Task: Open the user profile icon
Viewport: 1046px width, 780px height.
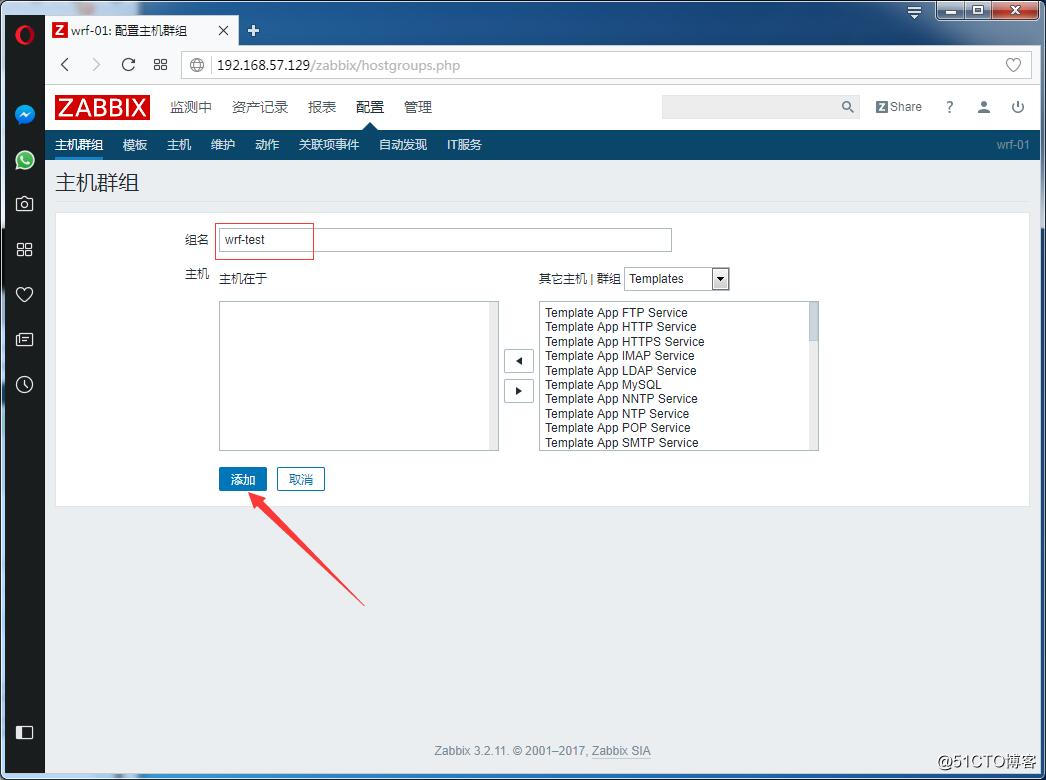Action: [x=983, y=107]
